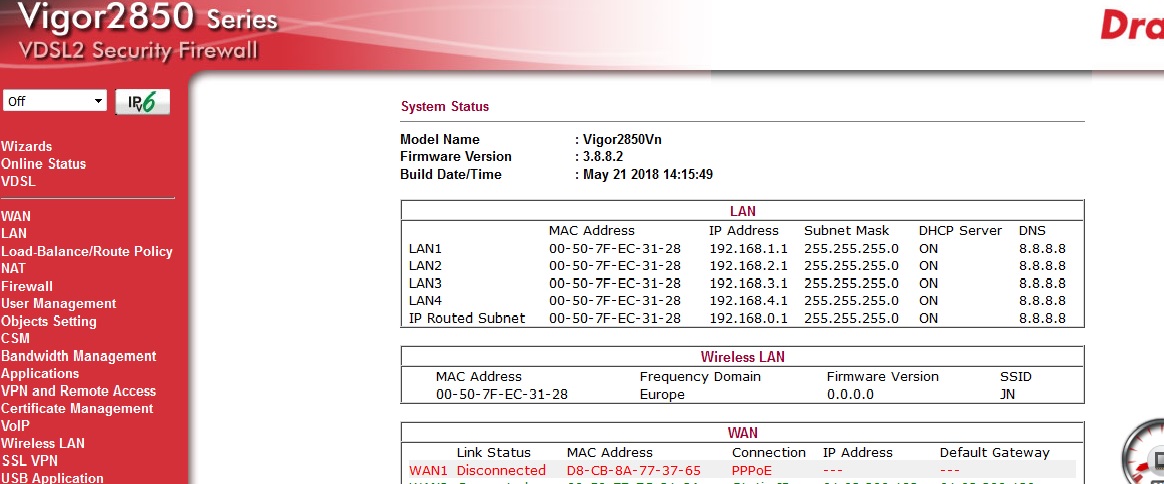Open VPN and Remote Access
1164x484 pixels.
[79, 391]
